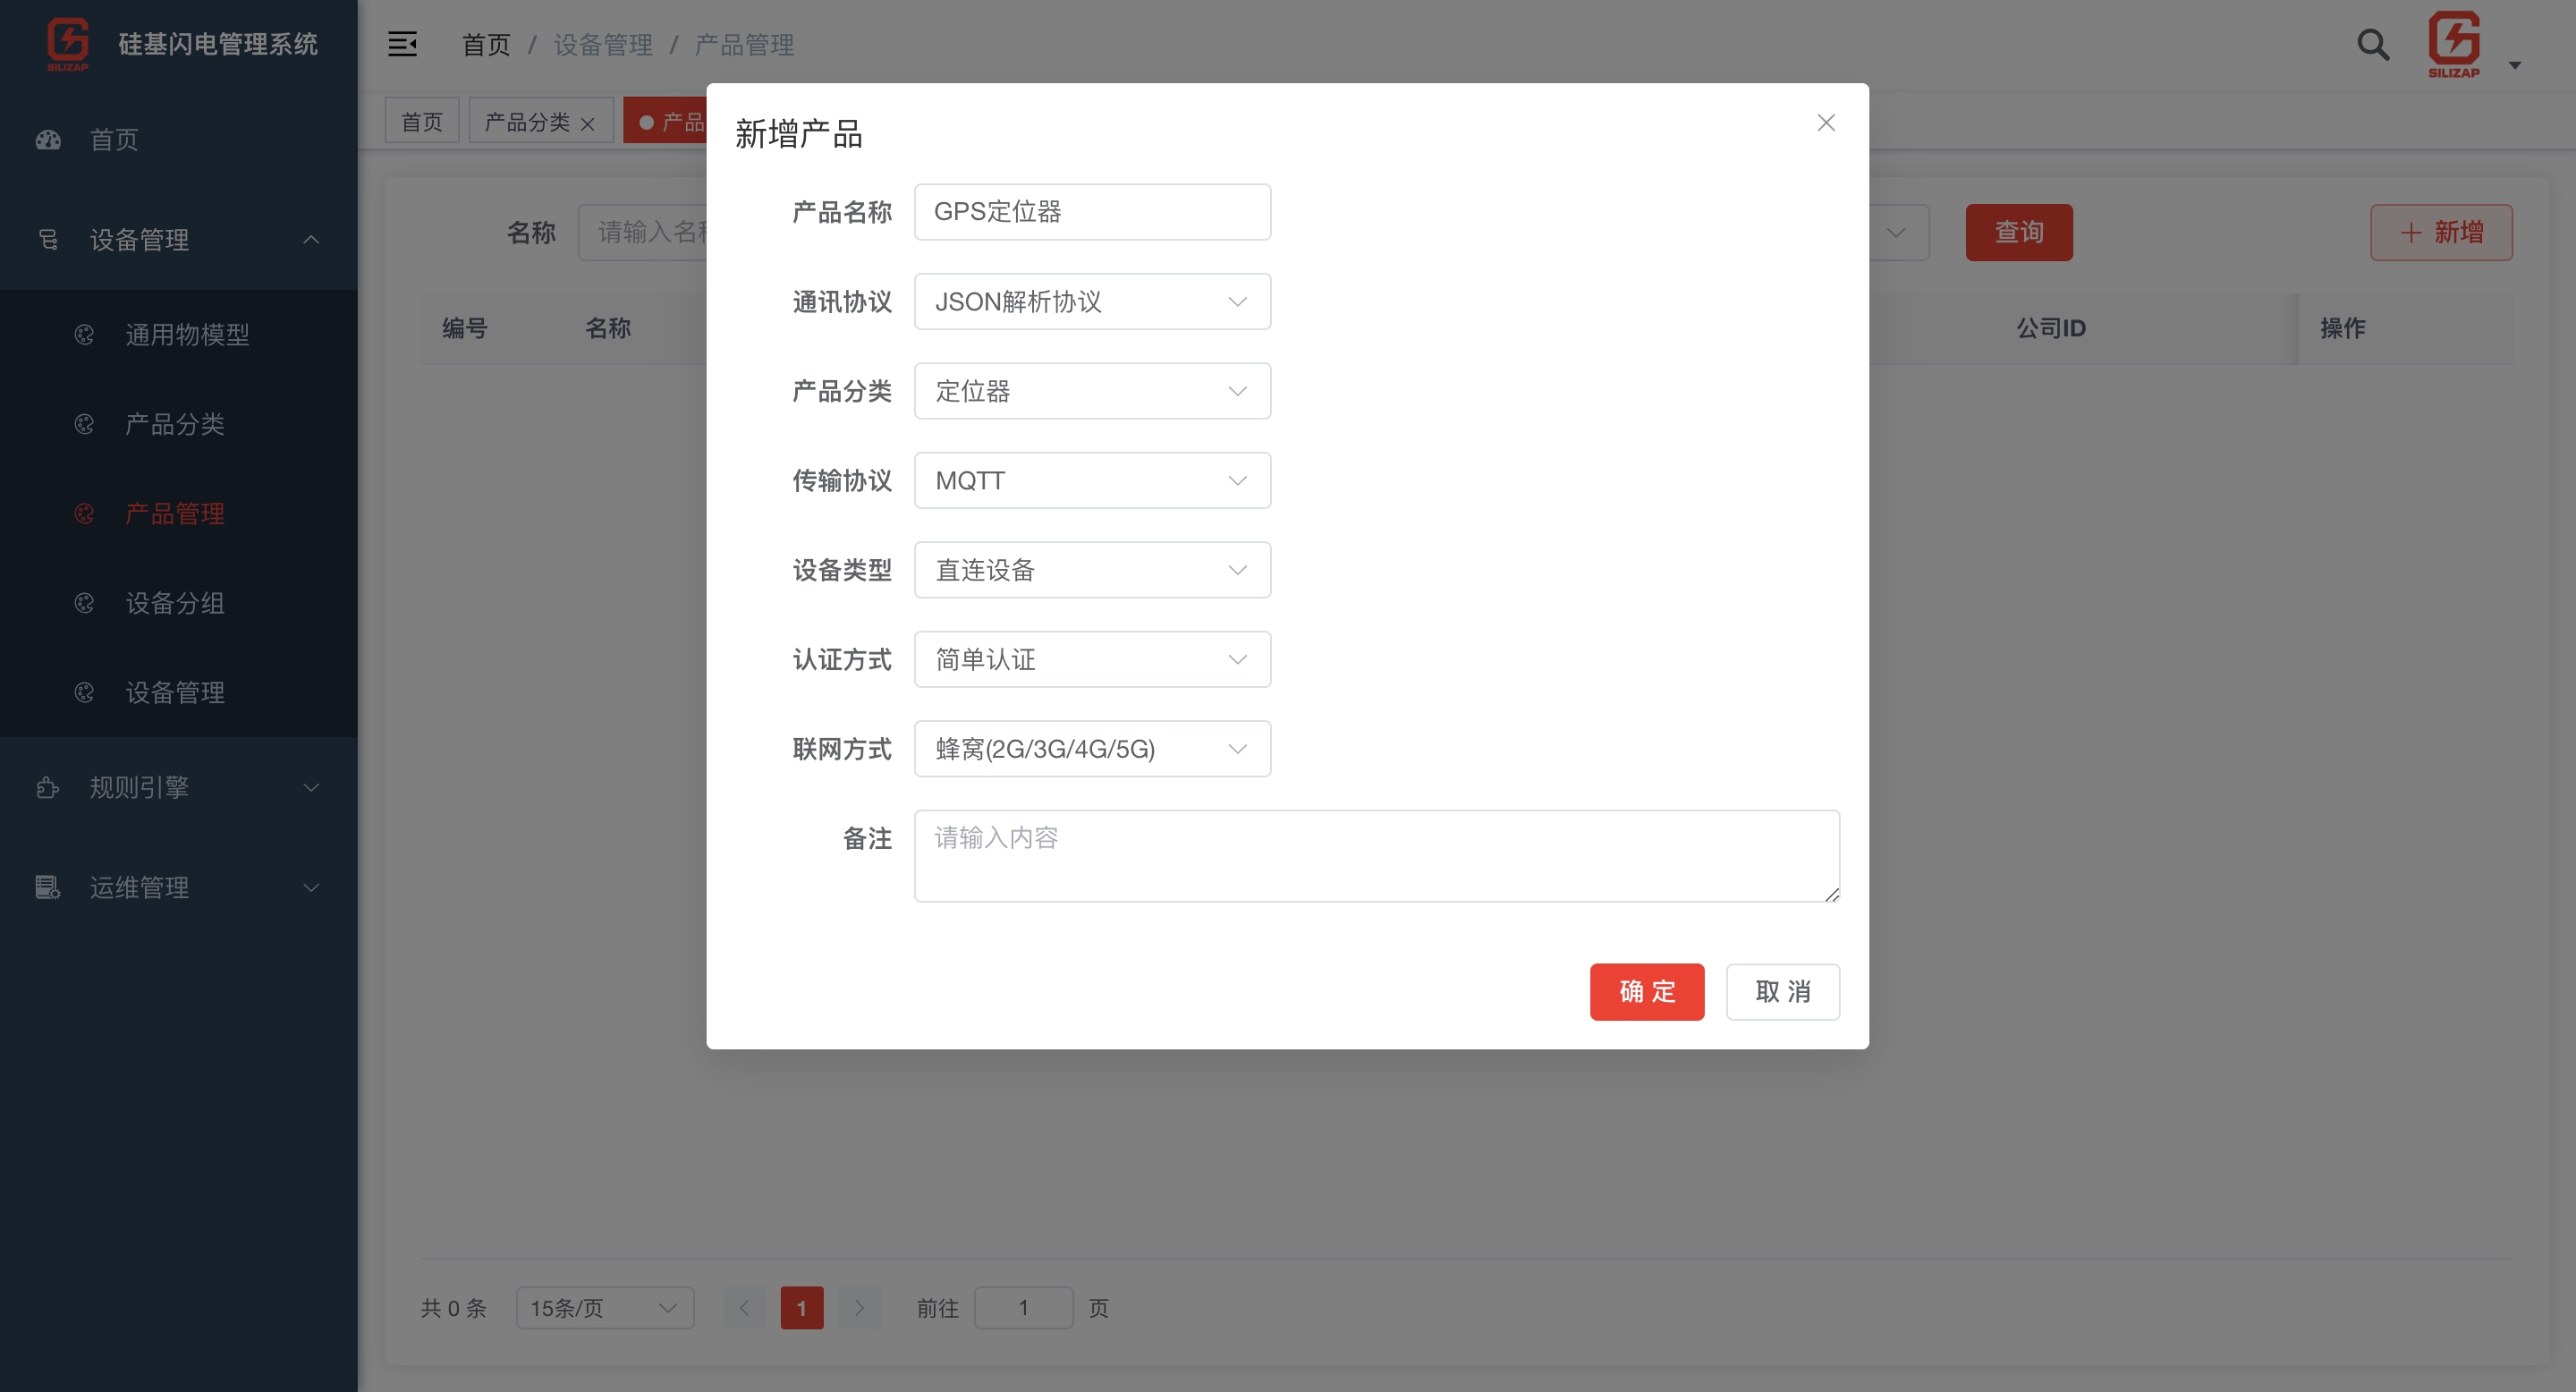This screenshot has height=1392, width=2576.
Task: Open the 认证方式 dropdown
Action: pyautogui.click(x=1092, y=660)
